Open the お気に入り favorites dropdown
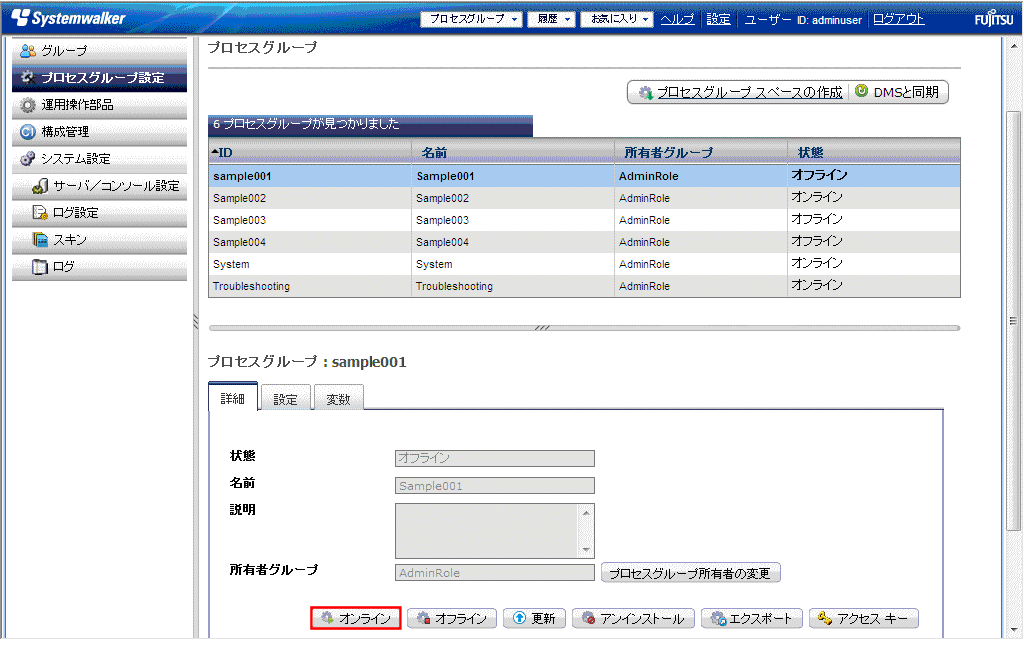The image size is (1024, 672). pos(617,19)
